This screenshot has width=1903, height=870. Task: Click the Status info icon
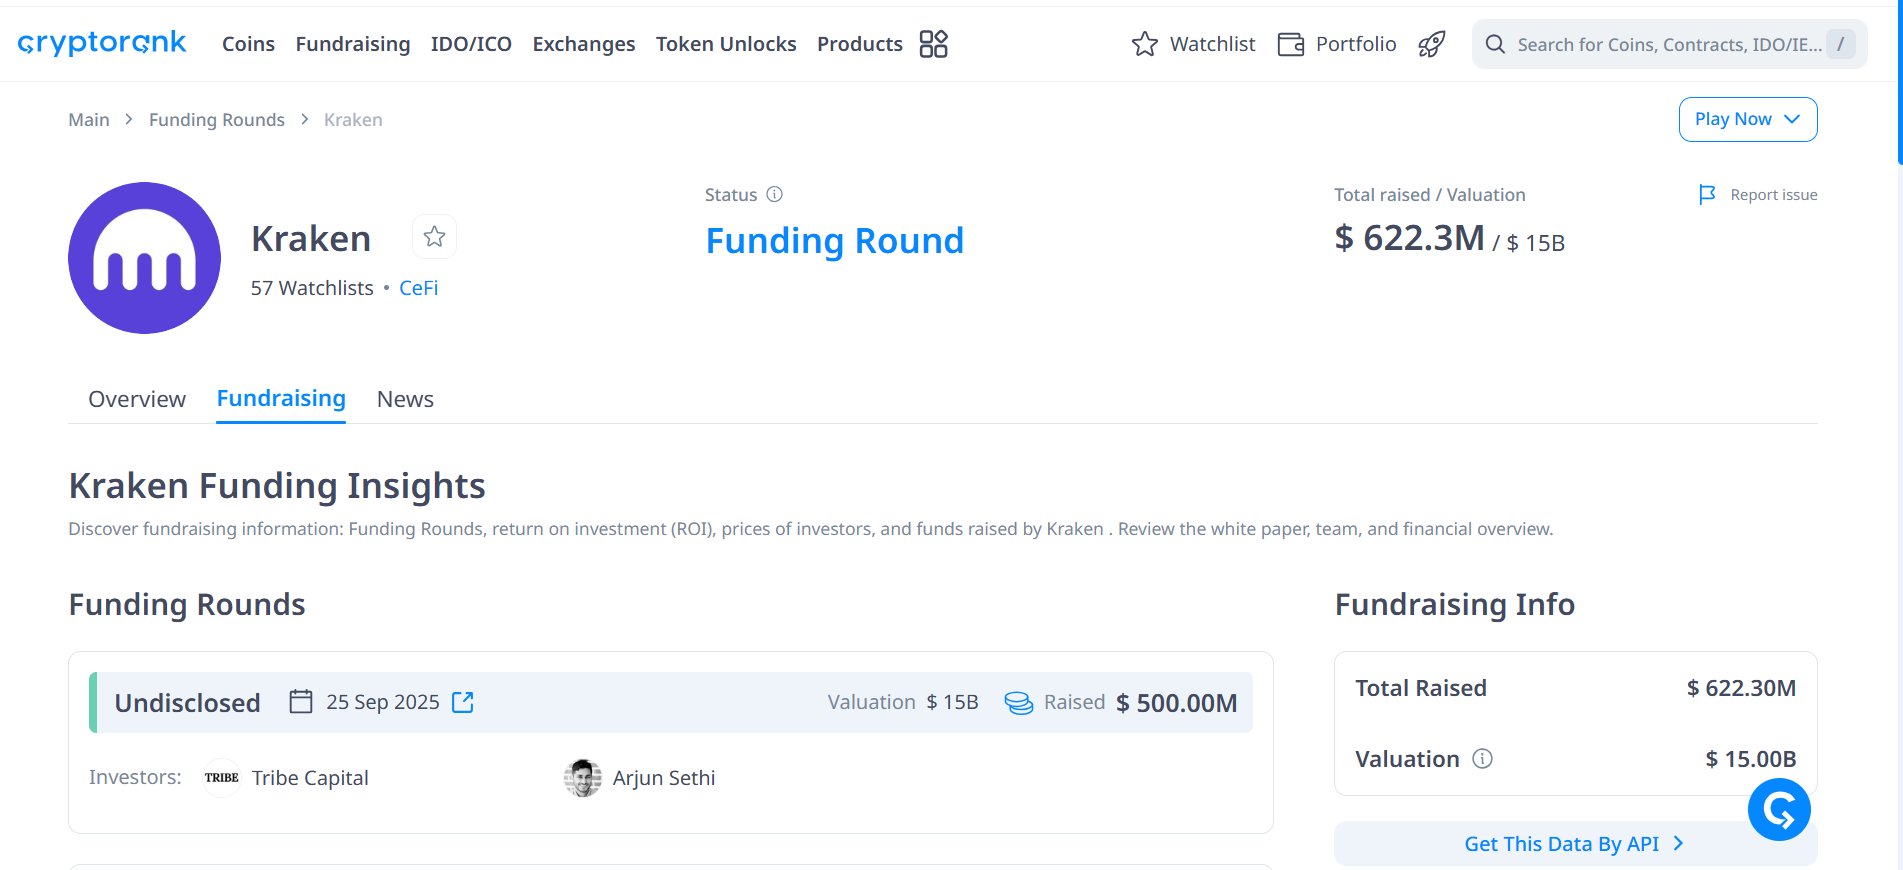(774, 194)
